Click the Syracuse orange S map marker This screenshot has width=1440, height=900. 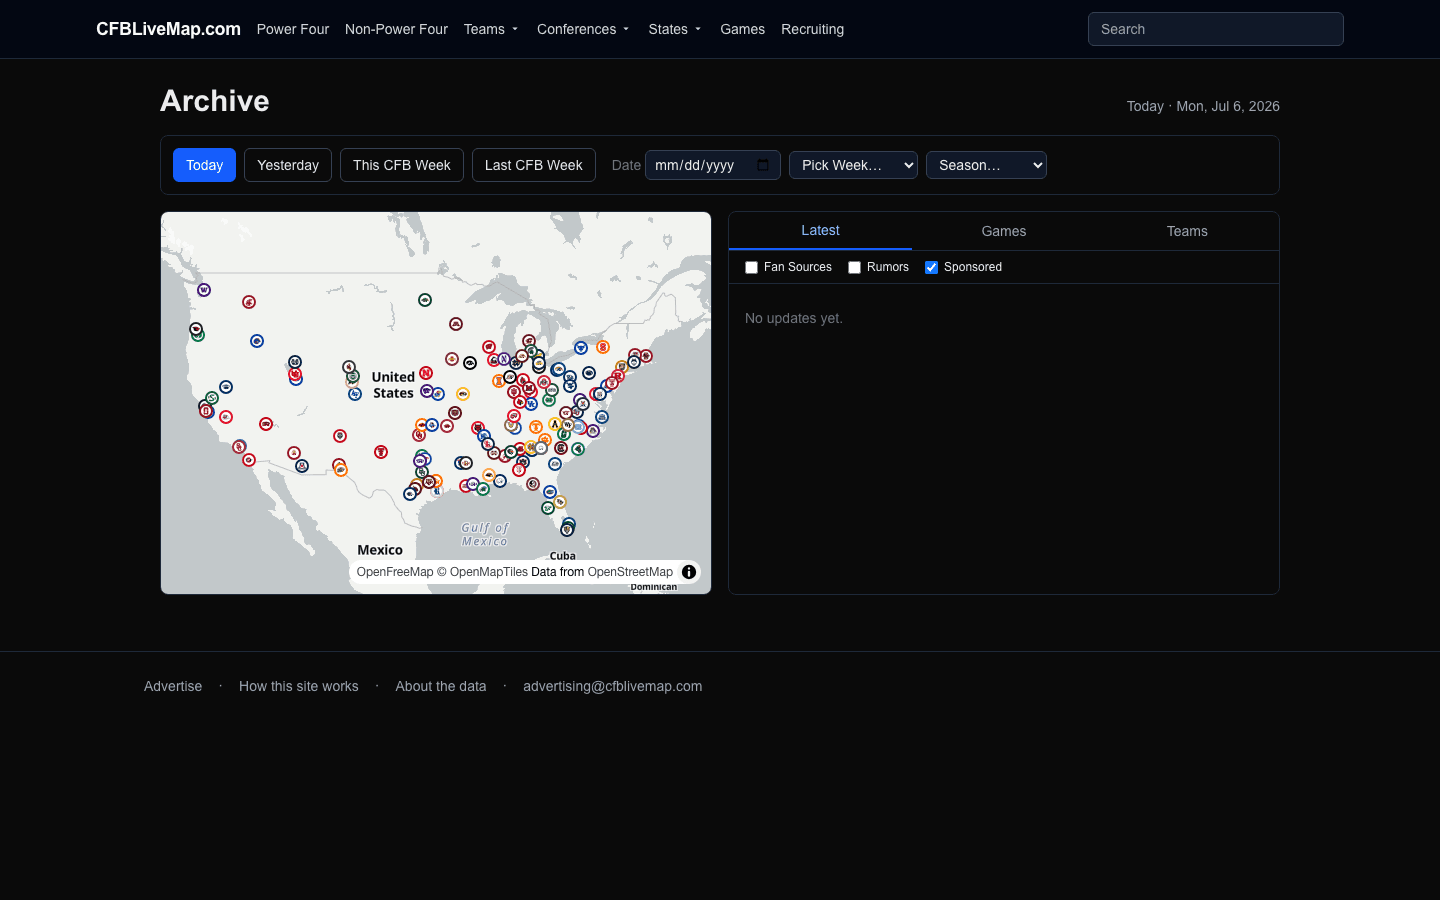click(x=603, y=347)
